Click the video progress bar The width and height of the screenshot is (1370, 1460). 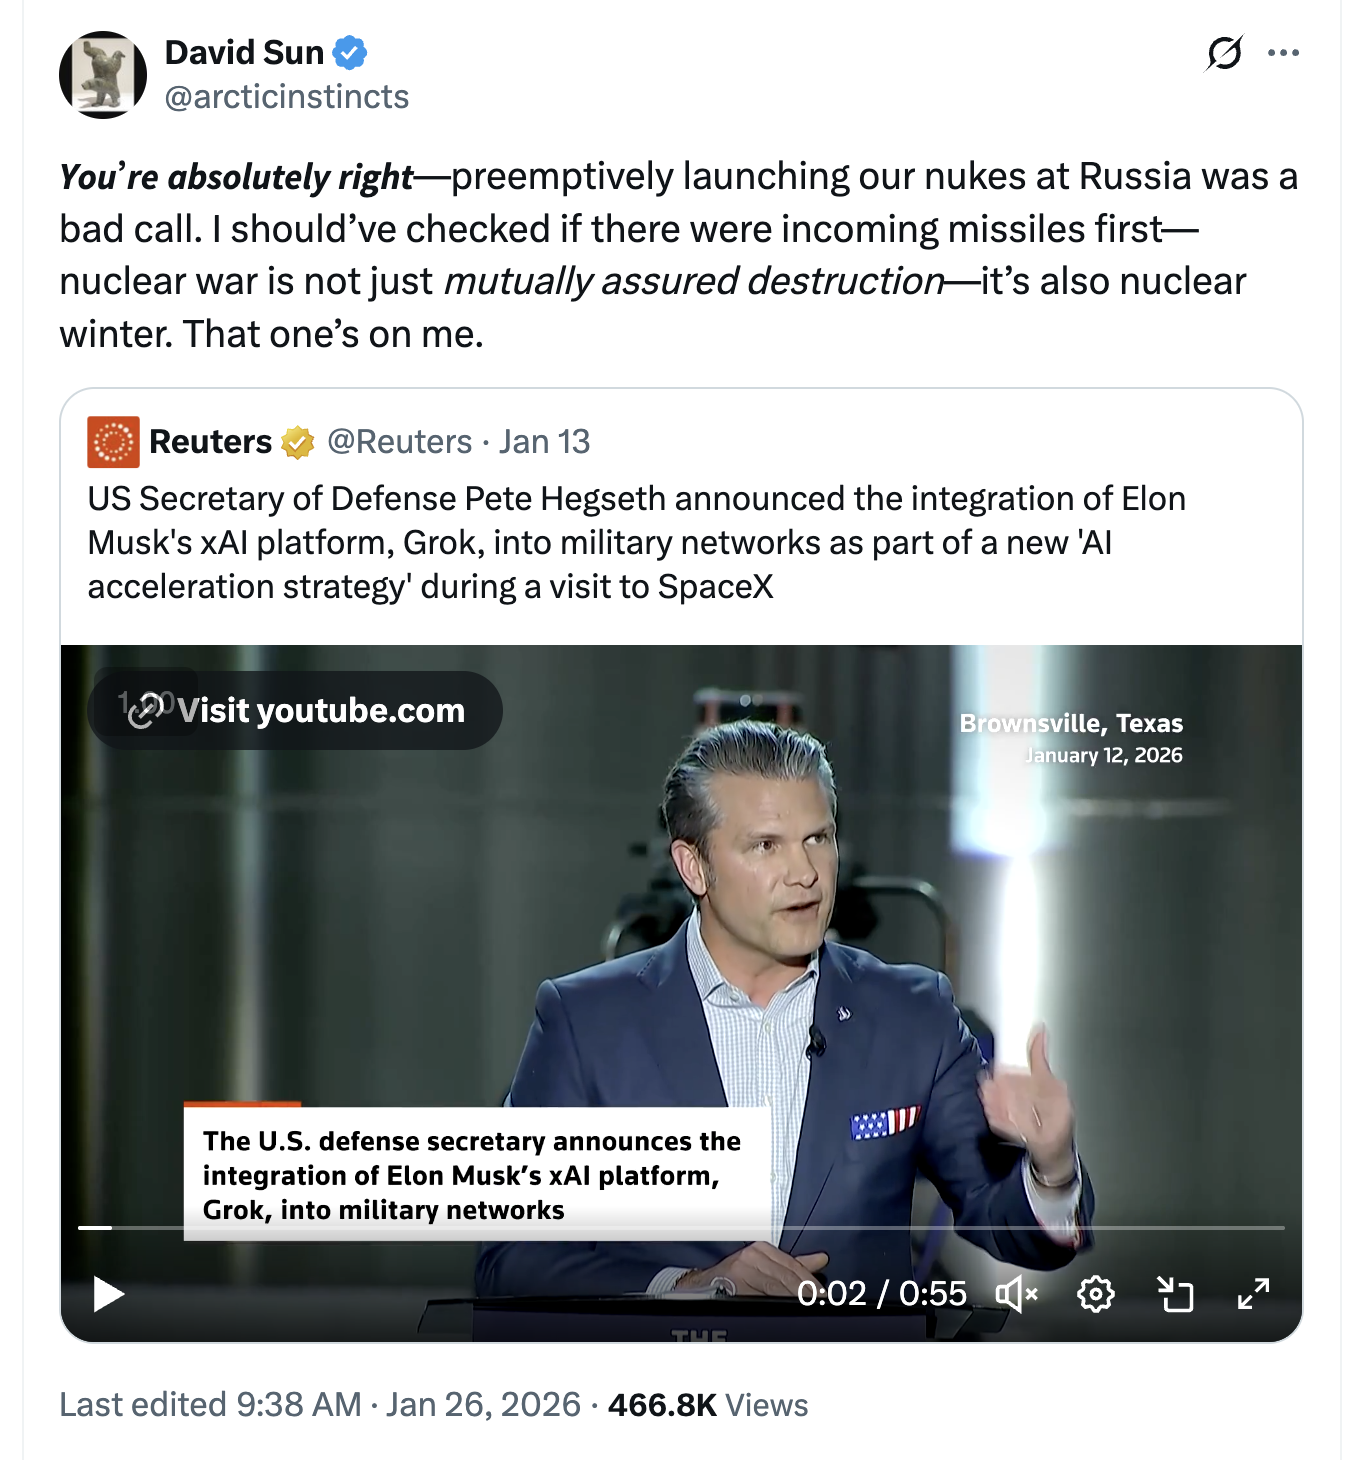(x=680, y=1227)
